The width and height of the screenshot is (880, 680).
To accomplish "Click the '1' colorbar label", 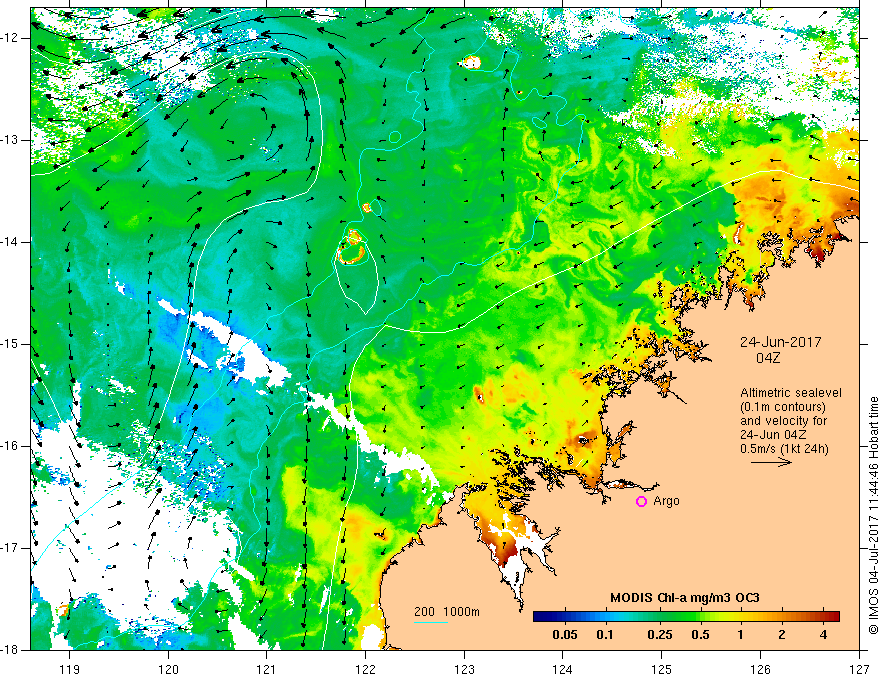I will (741, 635).
